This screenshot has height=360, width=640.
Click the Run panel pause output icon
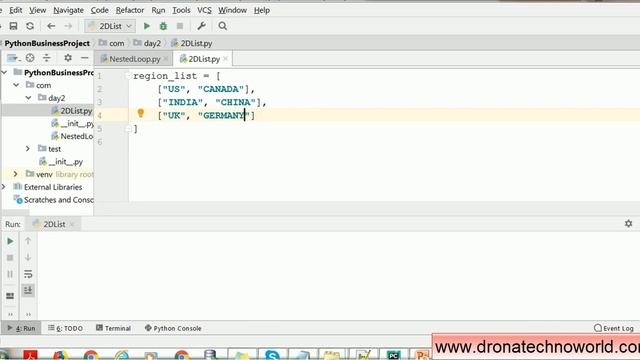[x=10, y=274]
